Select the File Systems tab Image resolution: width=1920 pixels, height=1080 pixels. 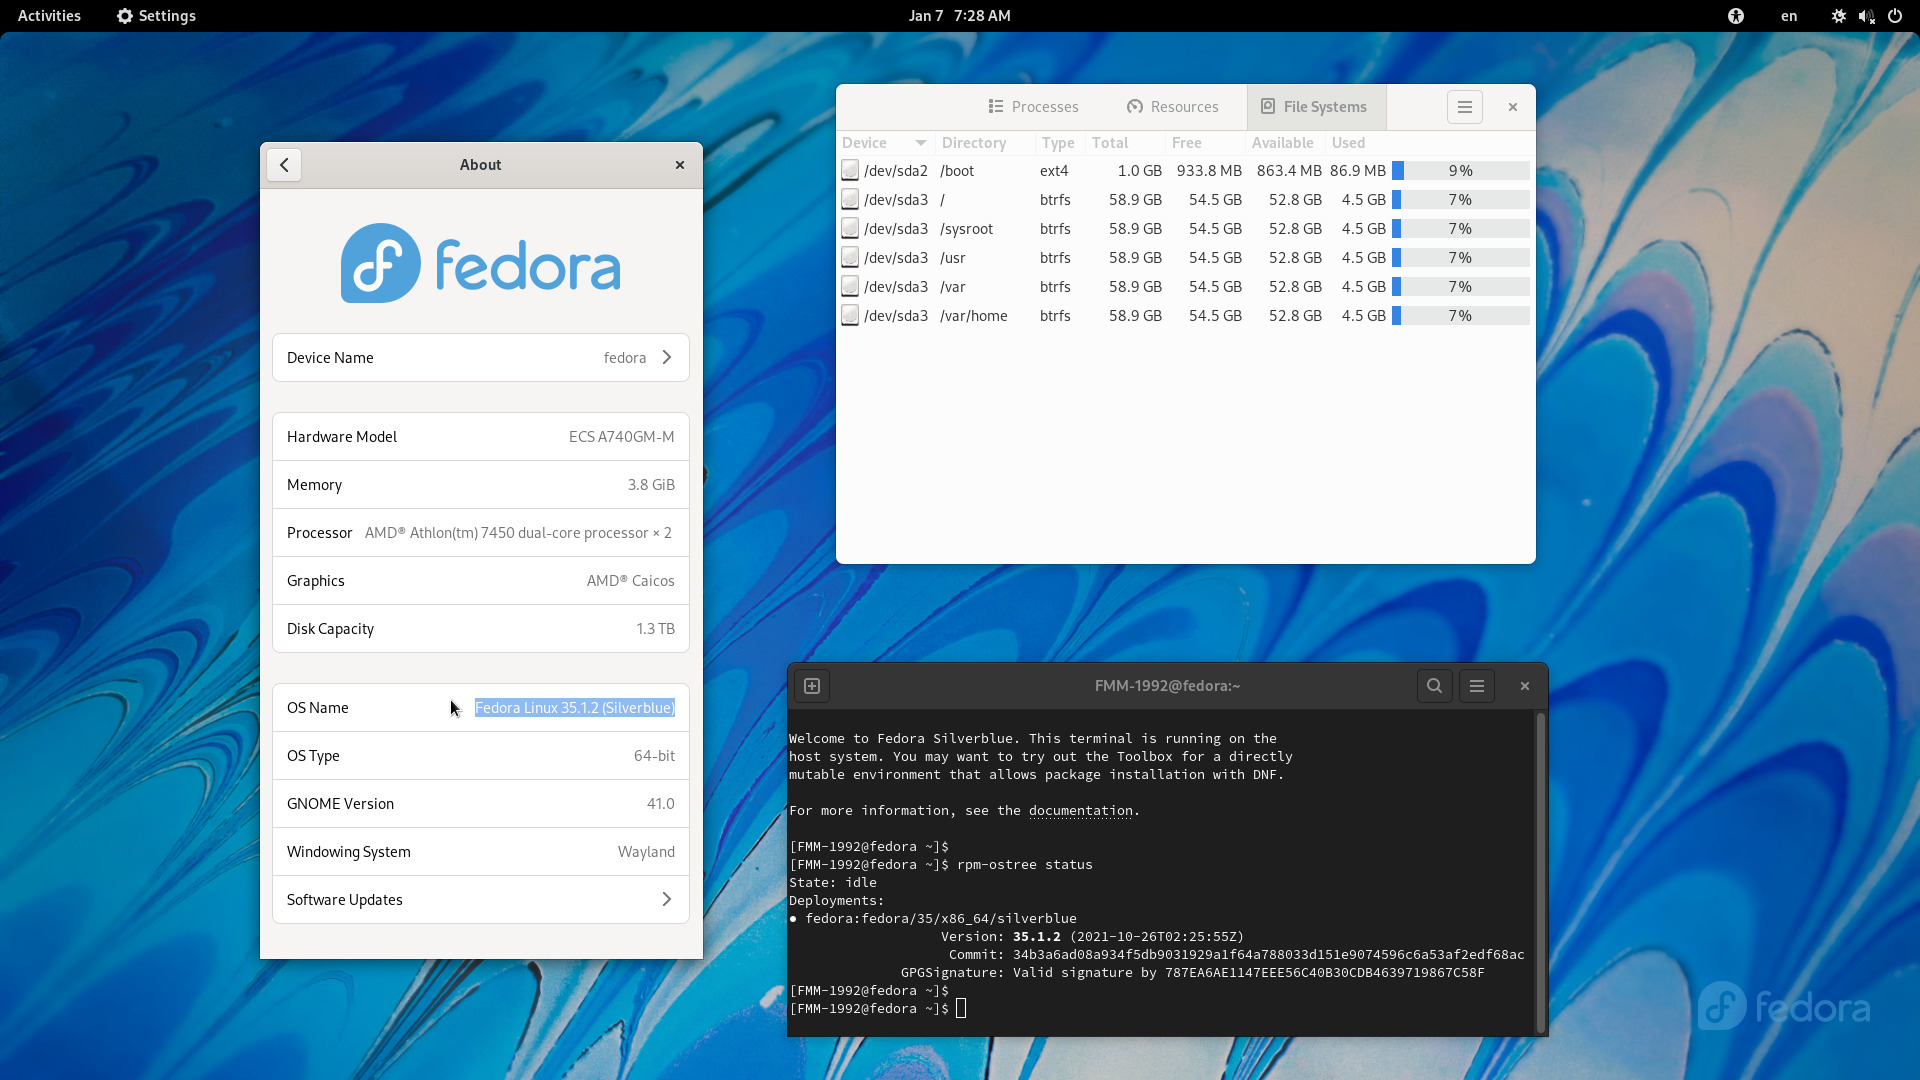click(x=1315, y=107)
